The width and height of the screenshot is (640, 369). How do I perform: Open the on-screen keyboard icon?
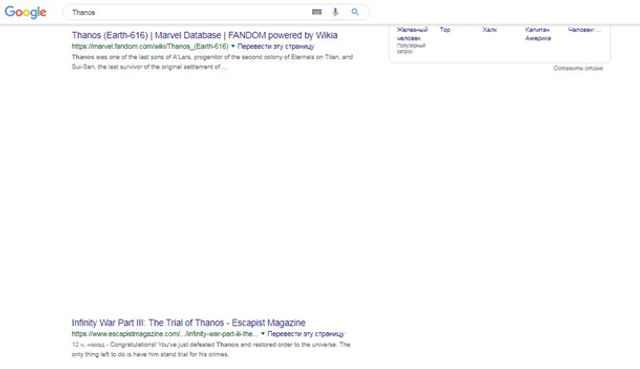tap(317, 12)
